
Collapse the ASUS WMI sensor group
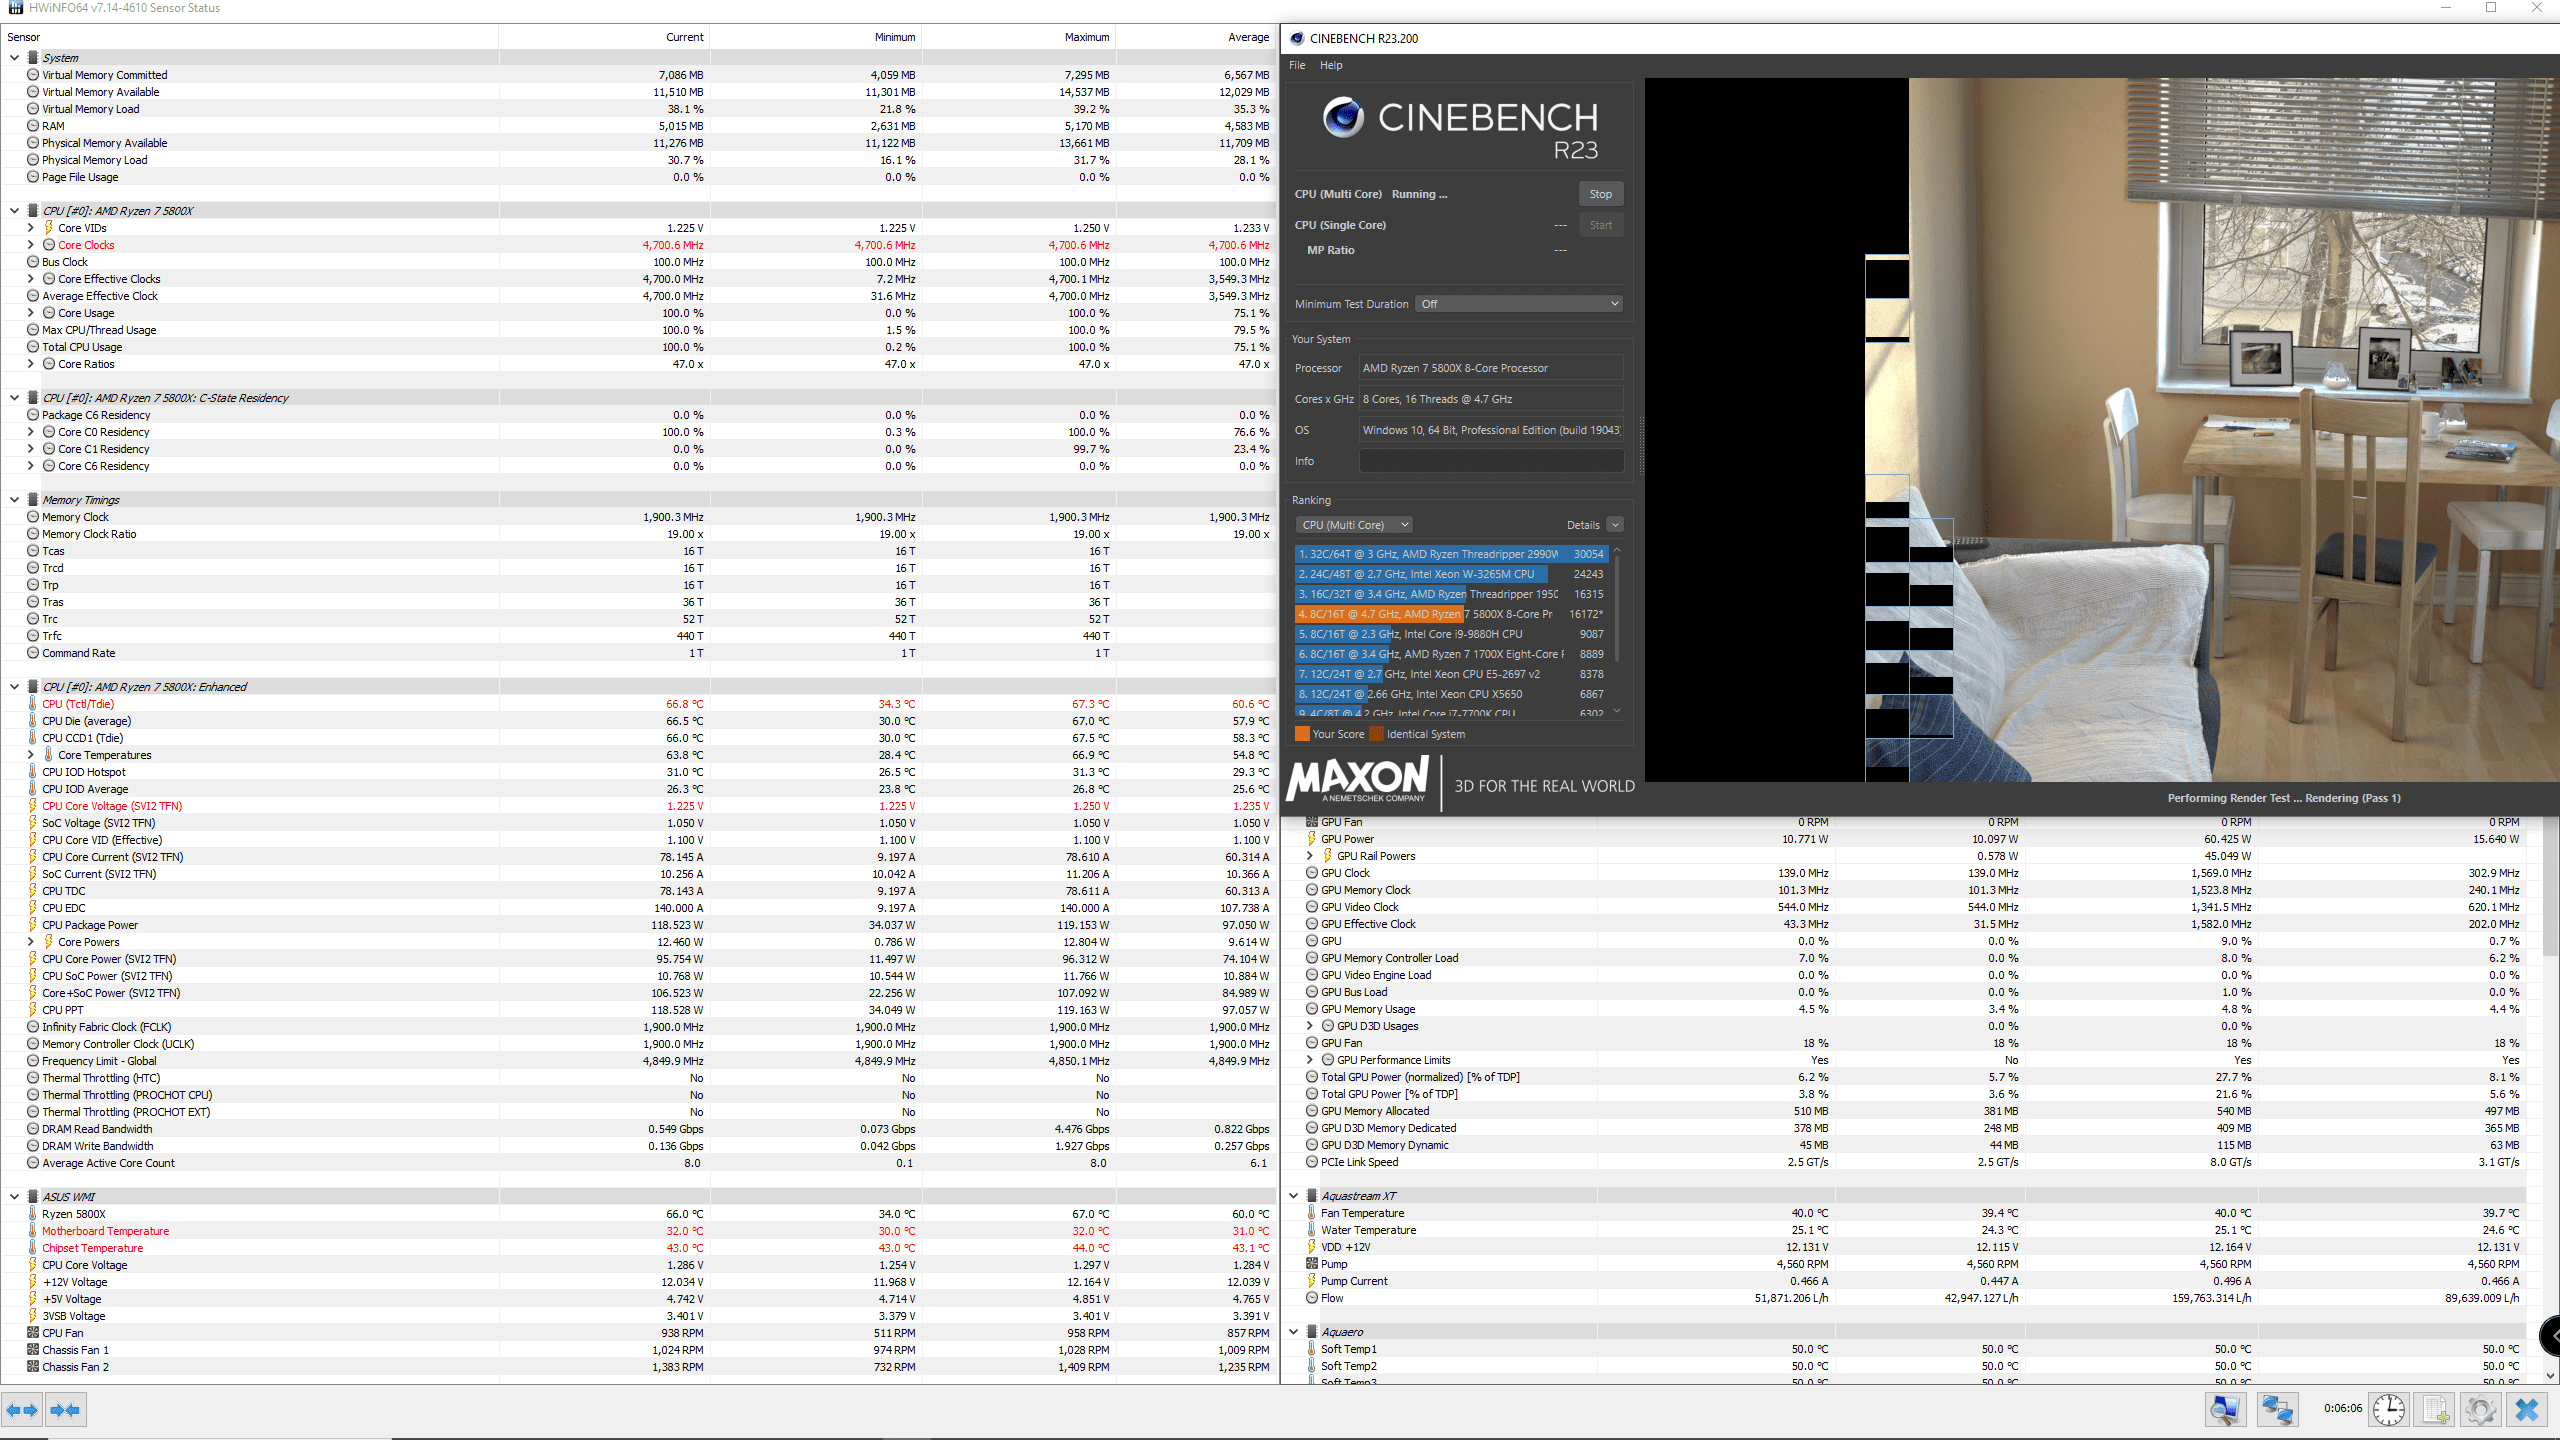pyautogui.click(x=14, y=1197)
